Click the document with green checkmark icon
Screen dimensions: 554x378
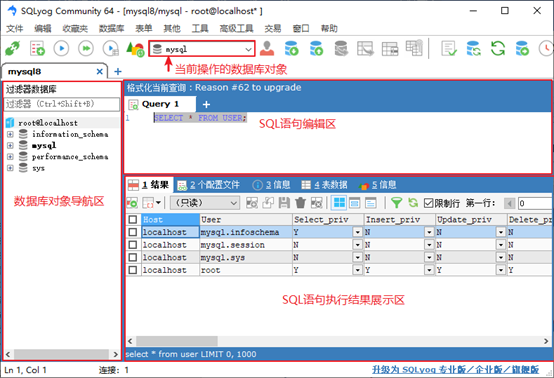pyautogui.click(x=449, y=48)
